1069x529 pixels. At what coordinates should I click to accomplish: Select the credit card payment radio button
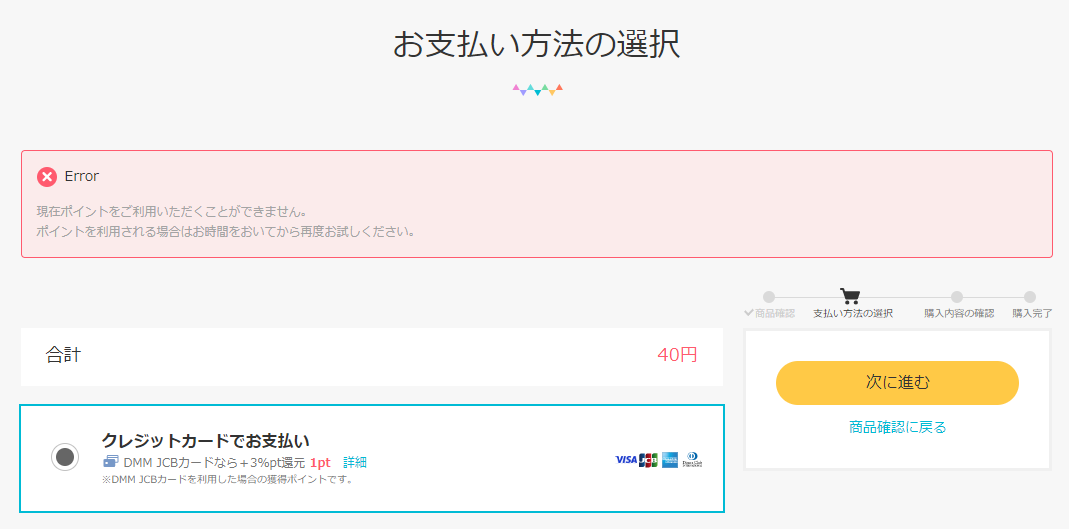pos(65,457)
